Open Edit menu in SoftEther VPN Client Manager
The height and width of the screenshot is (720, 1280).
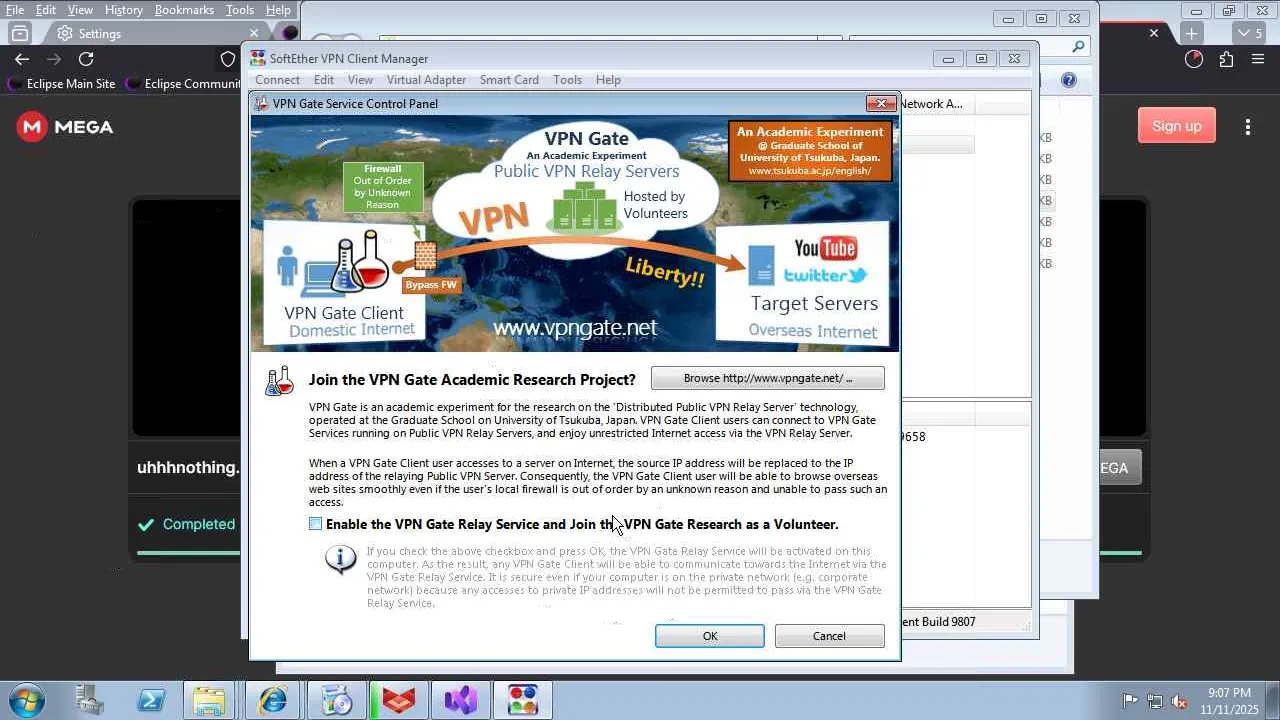(324, 80)
